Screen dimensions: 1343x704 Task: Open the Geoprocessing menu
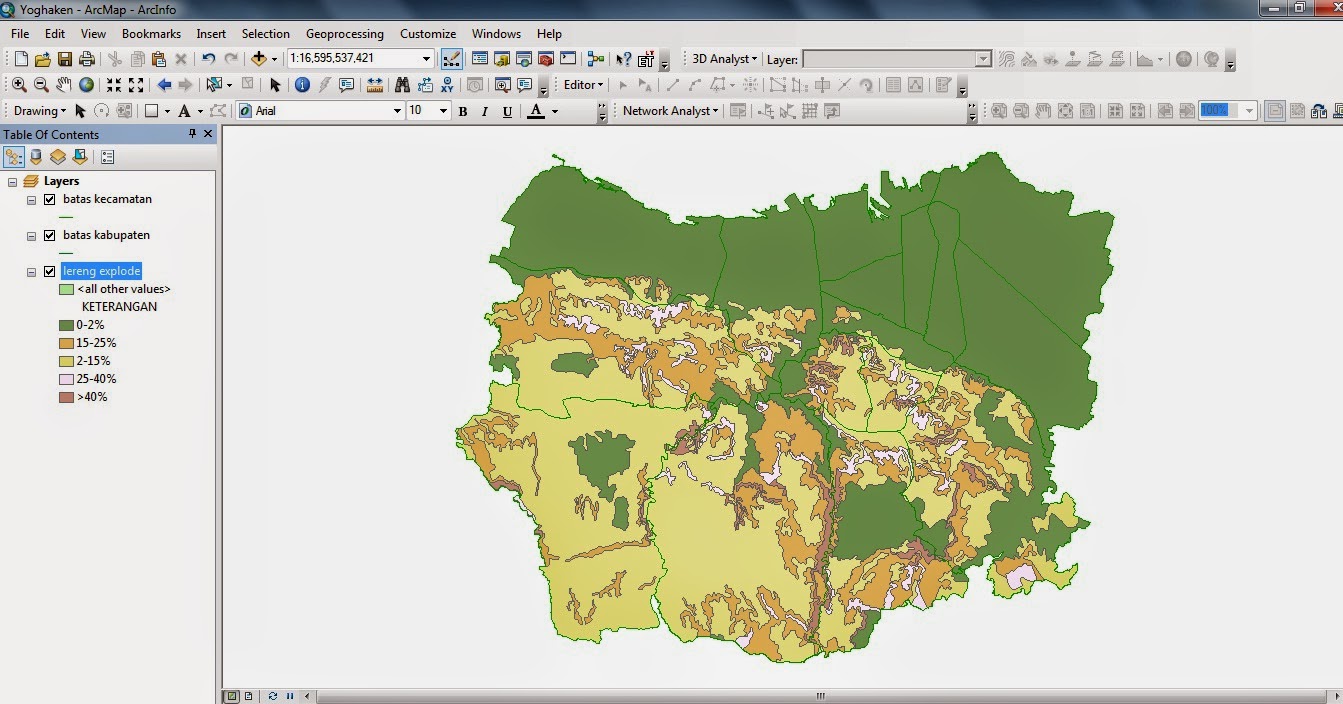[x=344, y=34]
